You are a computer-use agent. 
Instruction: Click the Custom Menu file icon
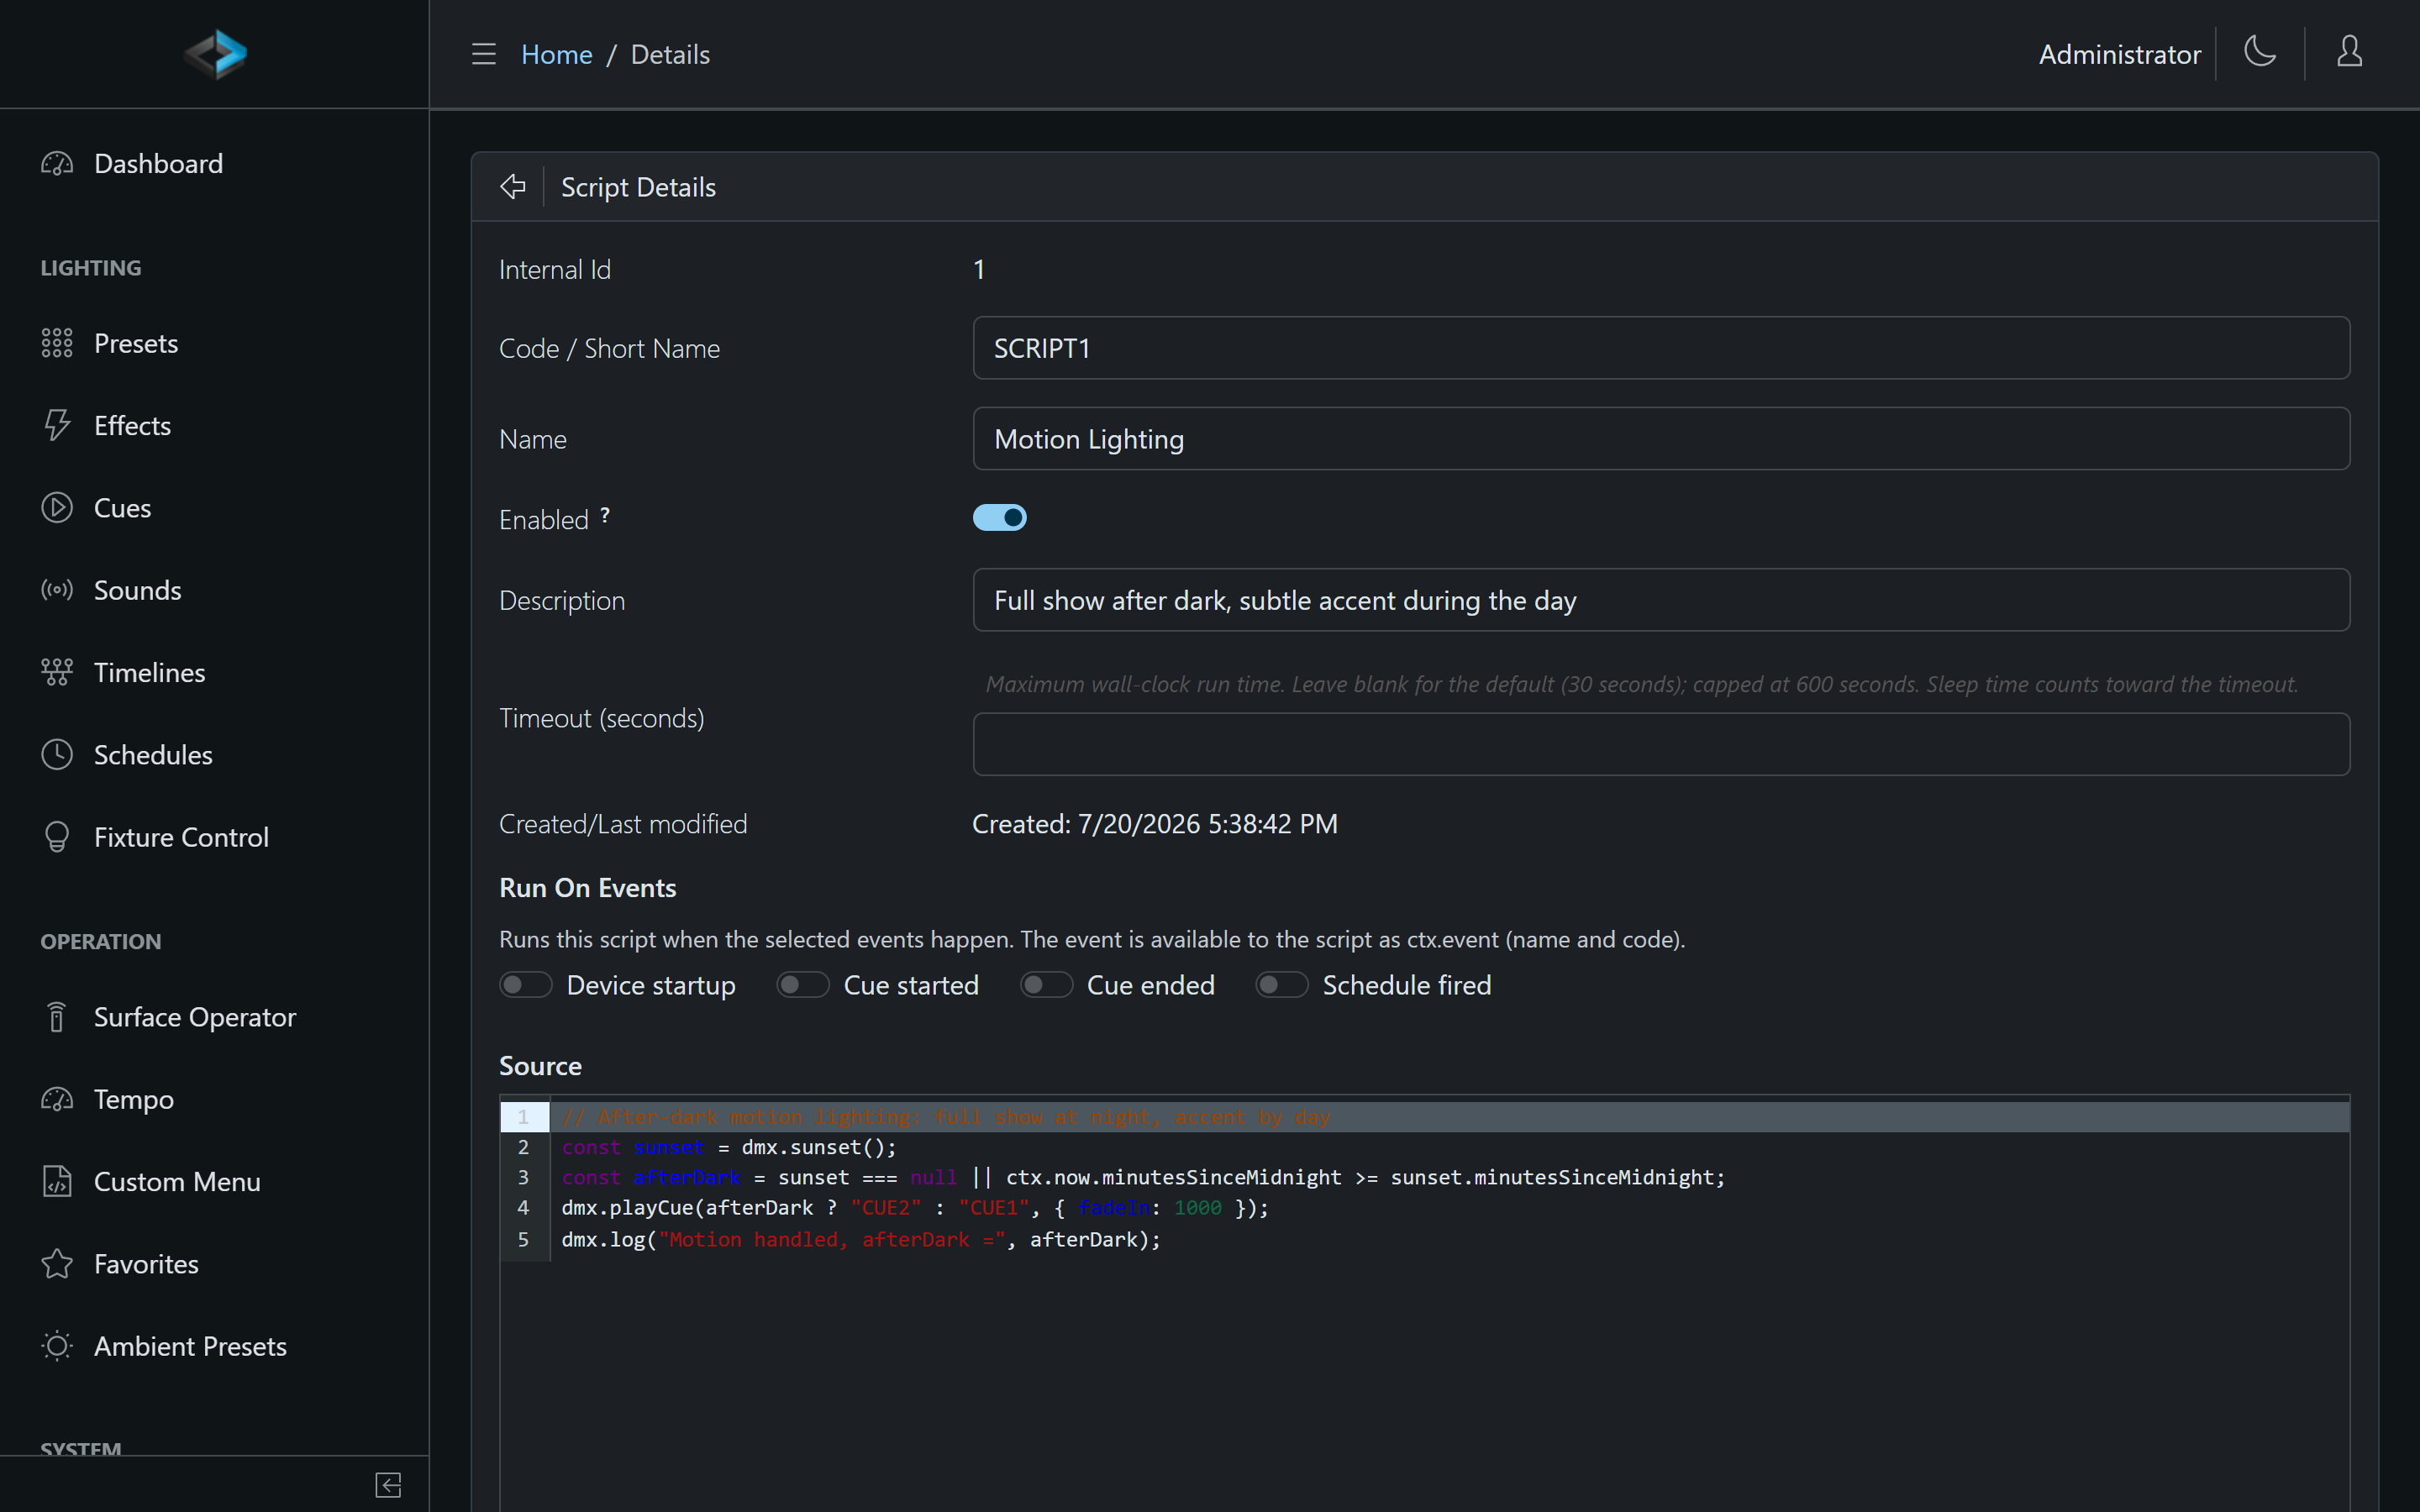coord(57,1181)
